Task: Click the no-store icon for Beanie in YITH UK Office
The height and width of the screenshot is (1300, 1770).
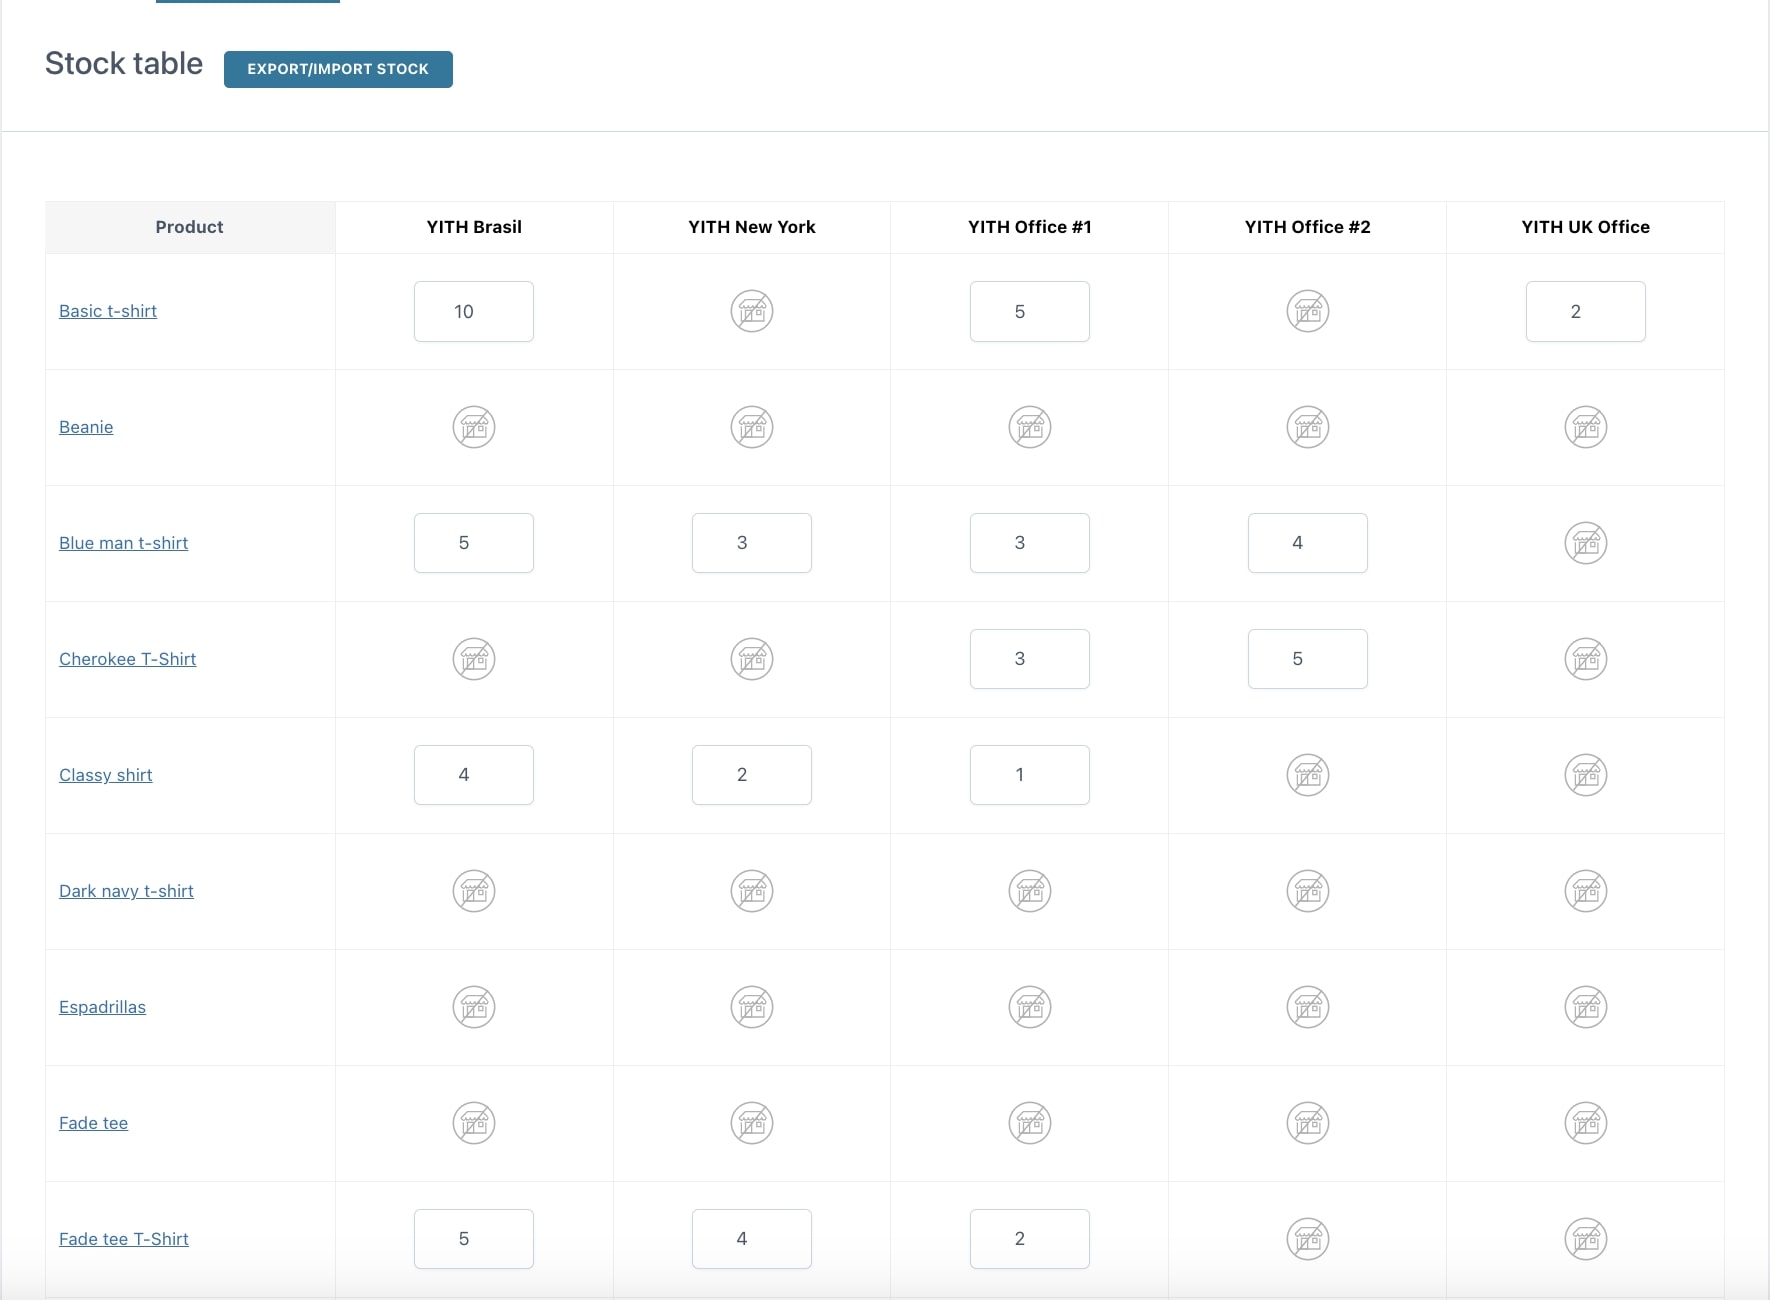Action: (1586, 427)
